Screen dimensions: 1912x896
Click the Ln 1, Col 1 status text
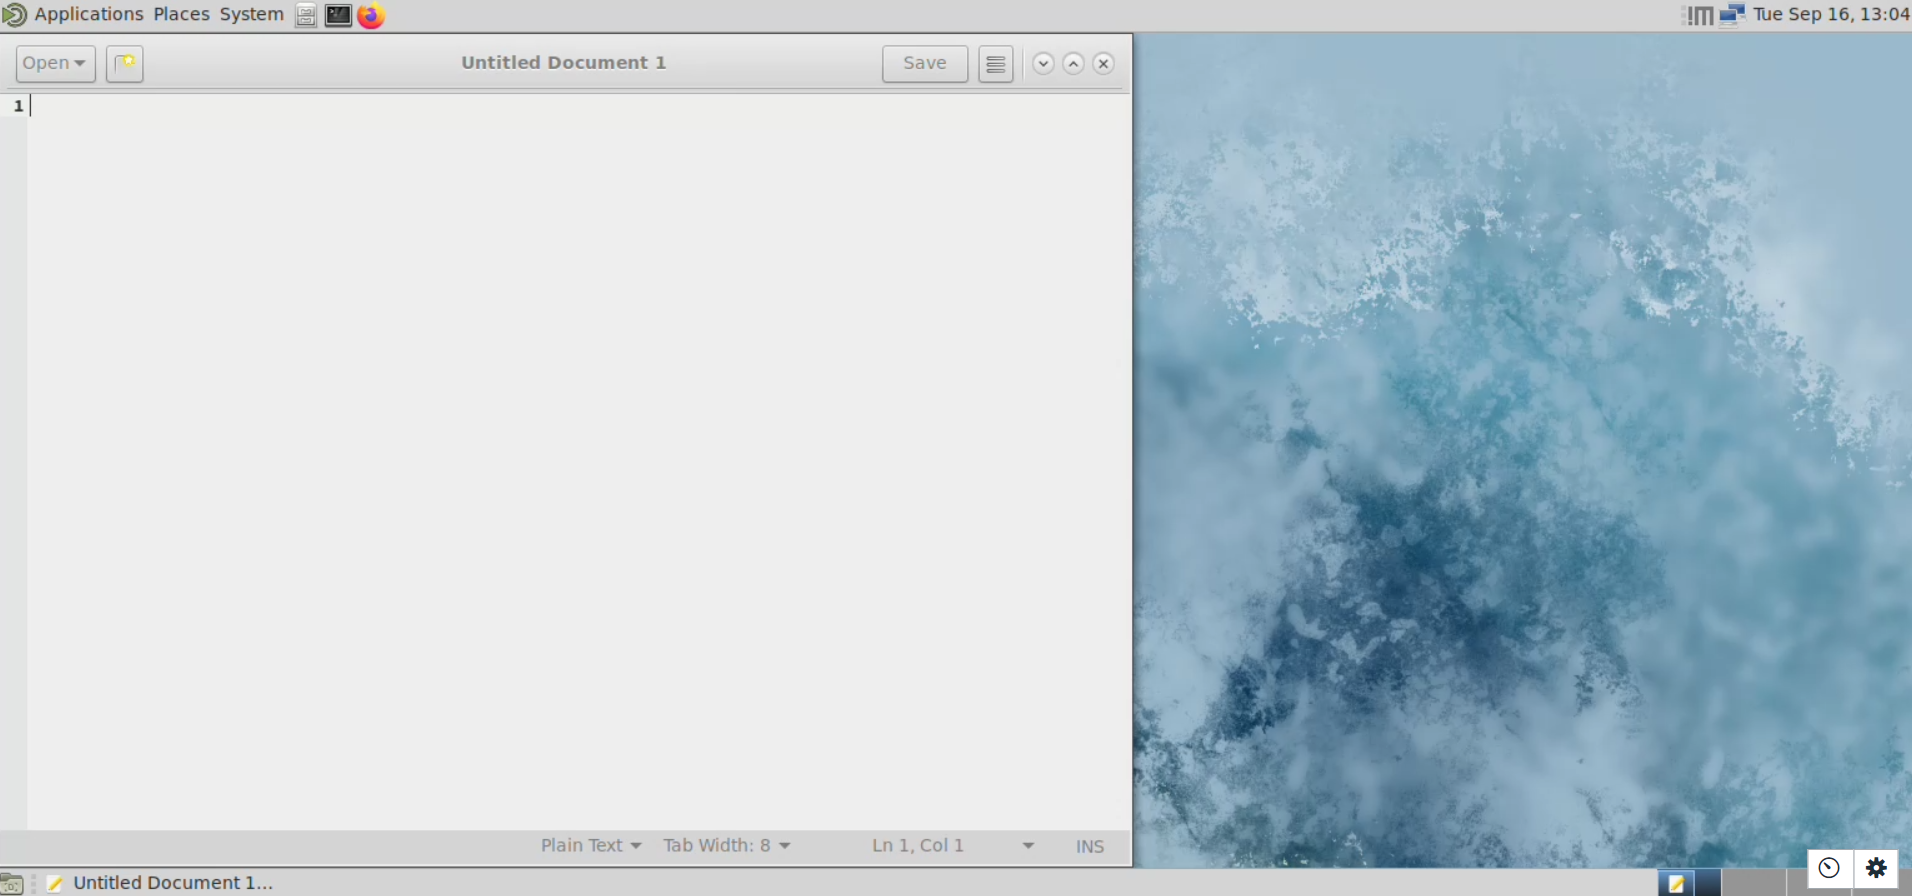coord(918,846)
